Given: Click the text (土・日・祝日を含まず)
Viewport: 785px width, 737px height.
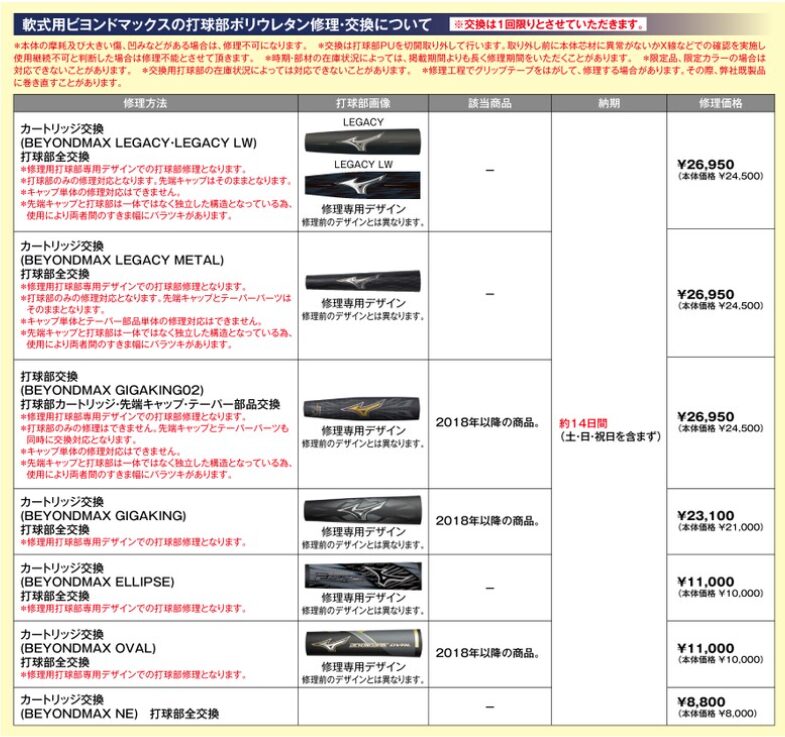Looking at the screenshot, I should pyautogui.click(x=610, y=437).
